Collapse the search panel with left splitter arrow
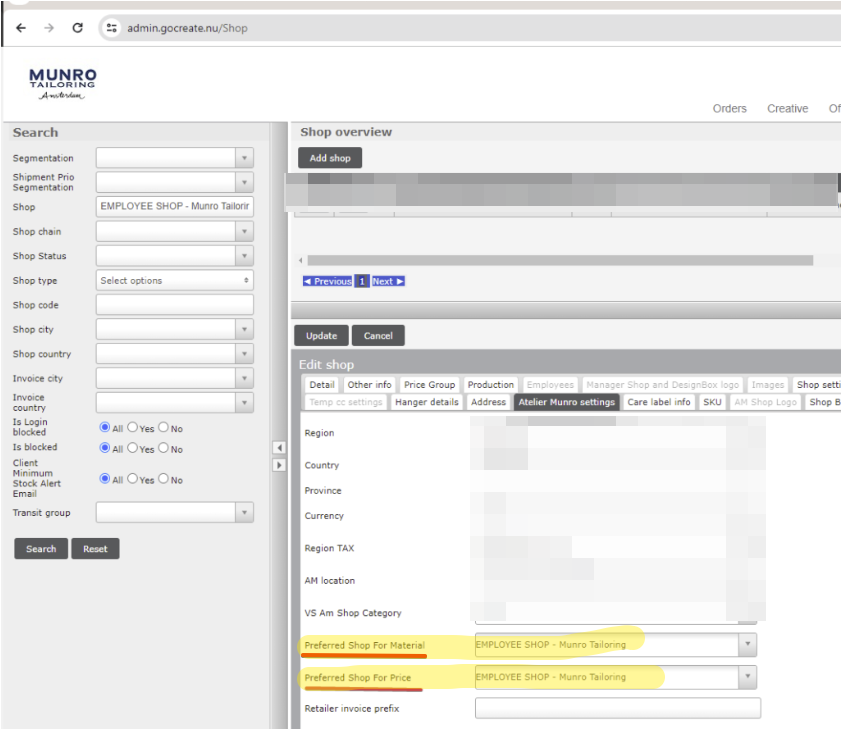The height and width of the screenshot is (734, 842). click(279, 448)
